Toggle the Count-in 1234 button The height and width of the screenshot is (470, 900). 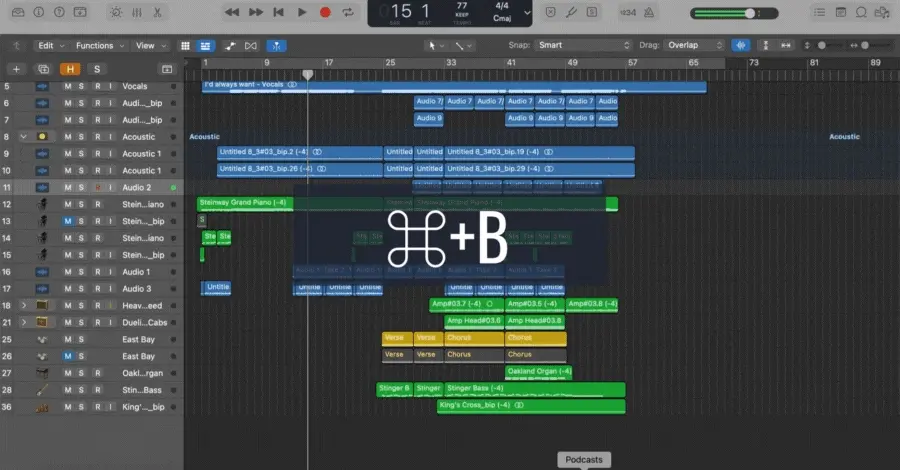coord(627,12)
